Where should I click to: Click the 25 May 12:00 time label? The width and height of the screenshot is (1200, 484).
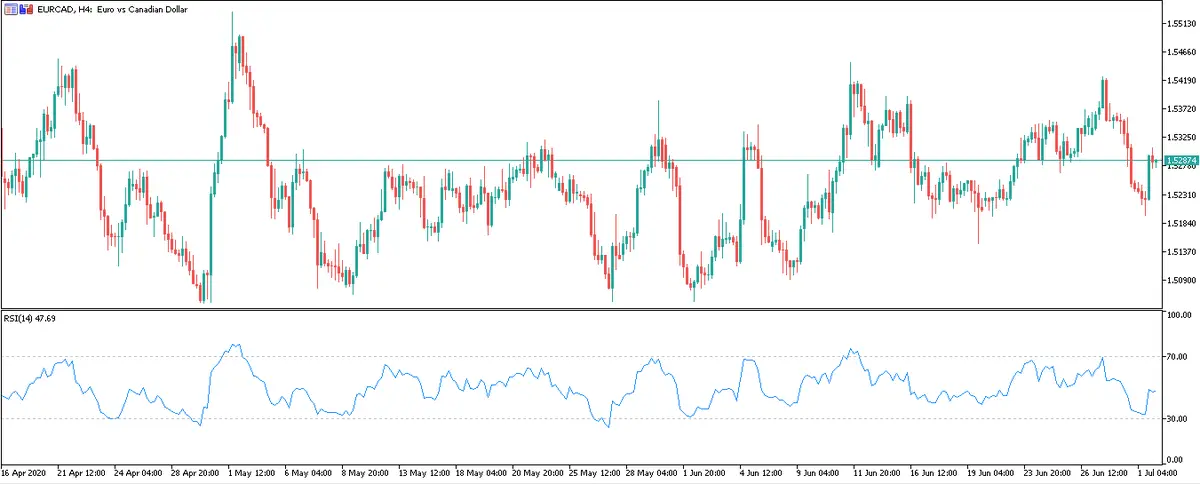point(595,471)
